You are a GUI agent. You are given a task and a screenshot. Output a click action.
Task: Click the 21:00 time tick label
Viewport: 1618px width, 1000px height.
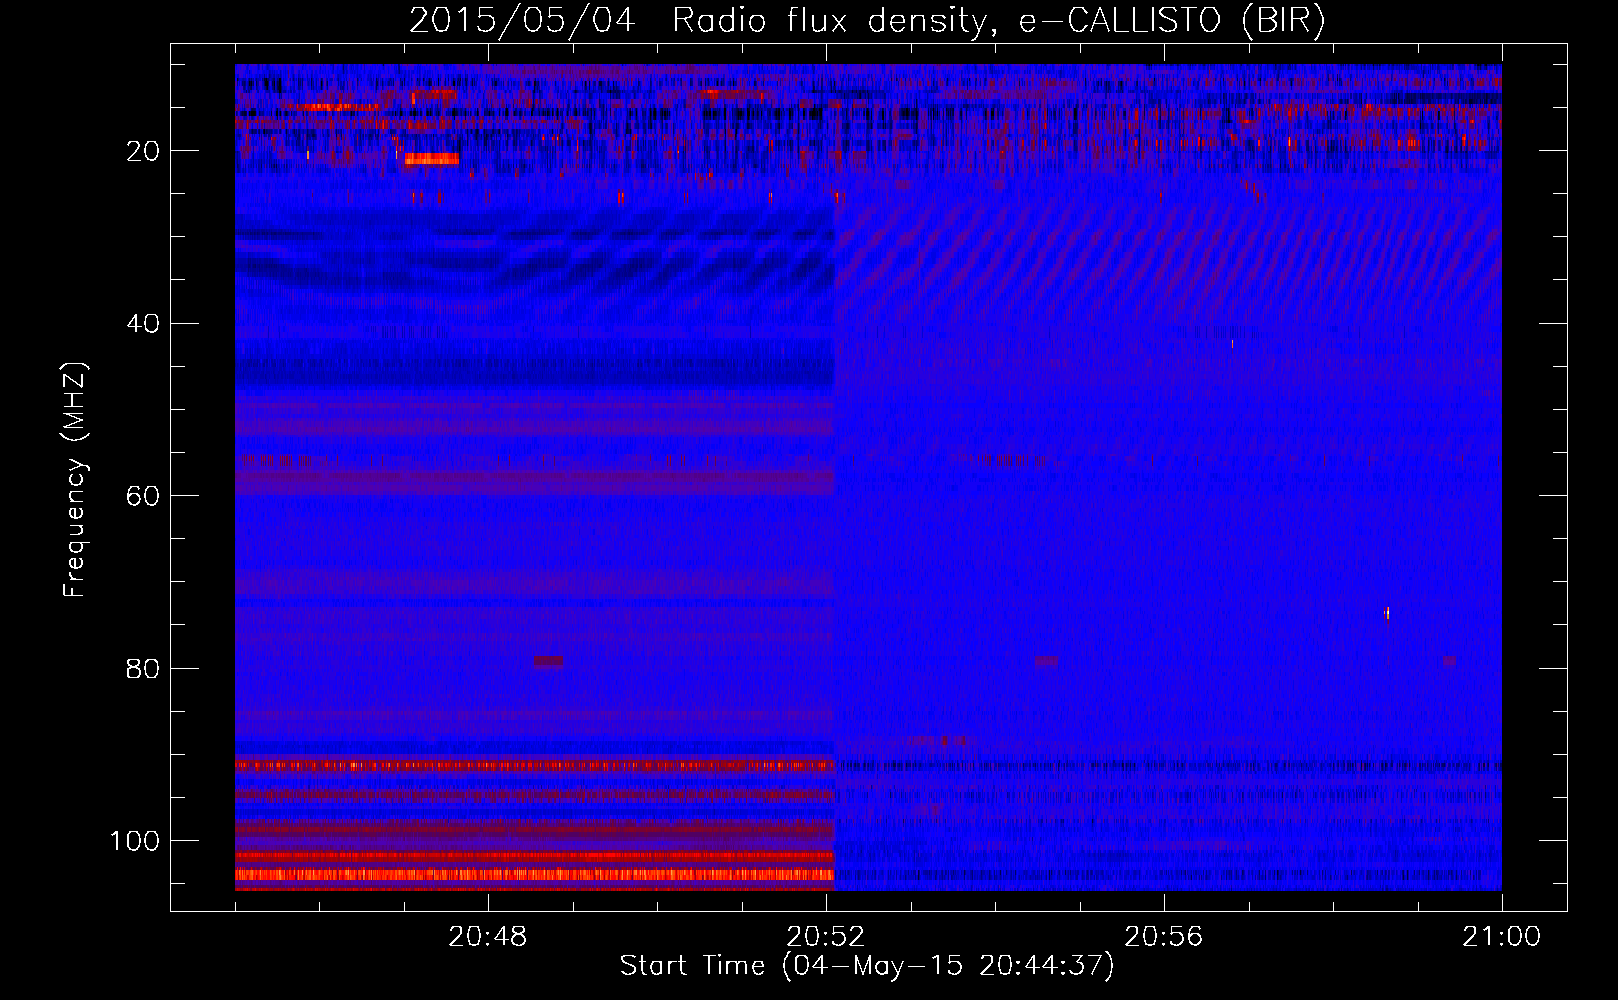pos(1502,937)
